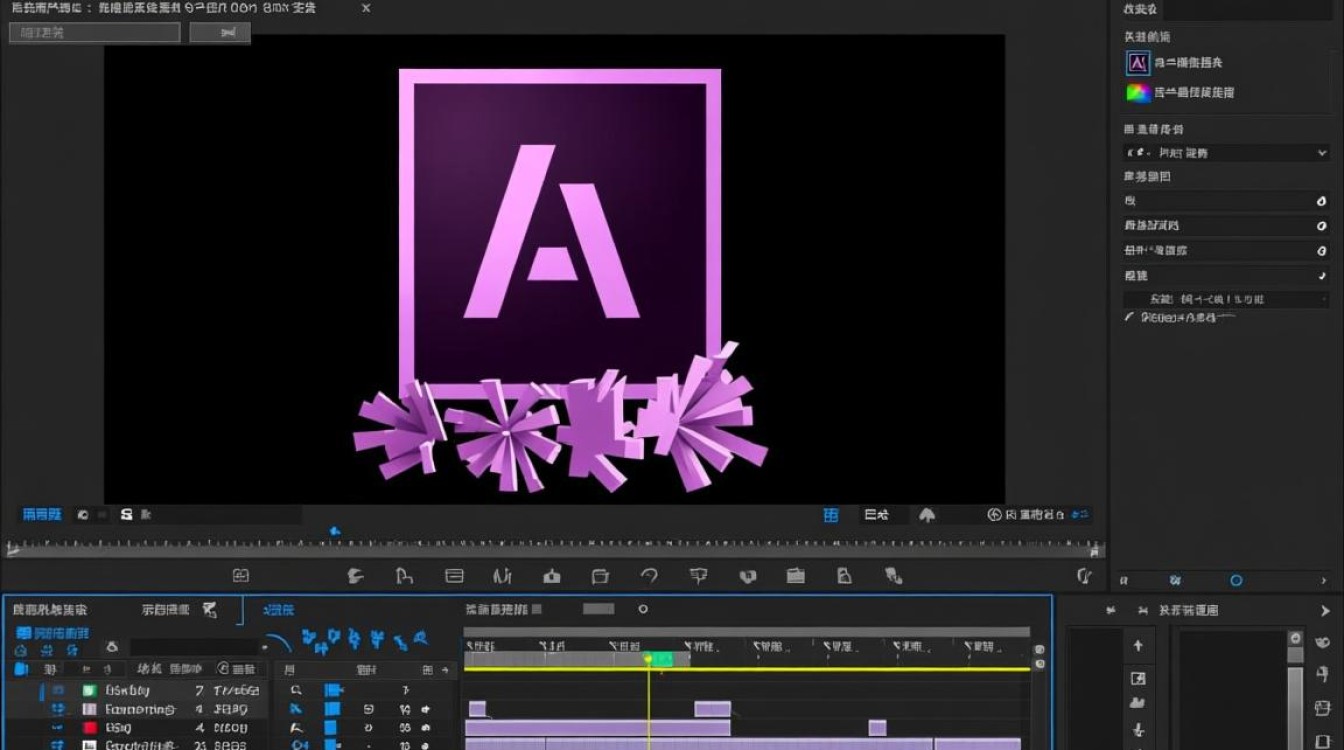Viewport: 1344px width, 750px height.
Task: Click the blue grid overlay icon below the preview
Action: [x=831, y=515]
